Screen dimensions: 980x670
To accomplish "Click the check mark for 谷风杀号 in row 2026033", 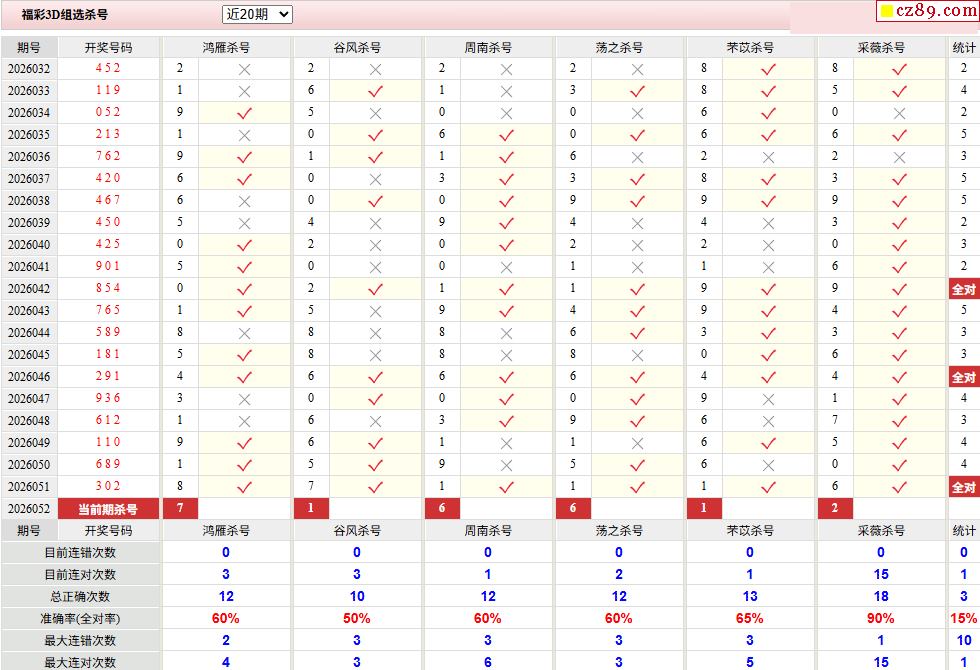I will point(375,91).
